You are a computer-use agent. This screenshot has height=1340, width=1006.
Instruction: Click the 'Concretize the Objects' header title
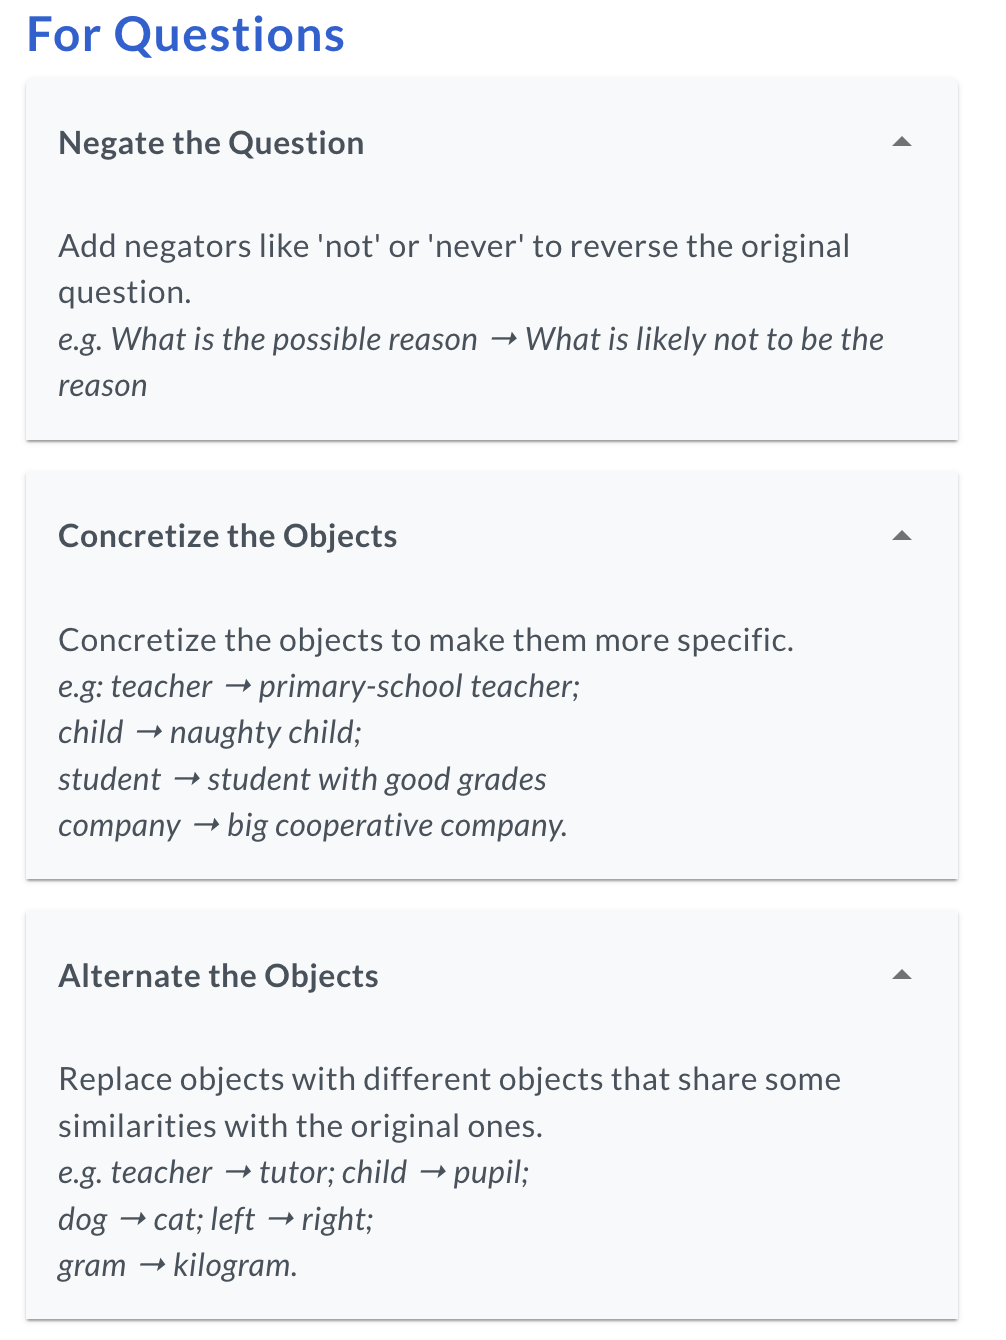pyautogui.click(x=228, y=536)
